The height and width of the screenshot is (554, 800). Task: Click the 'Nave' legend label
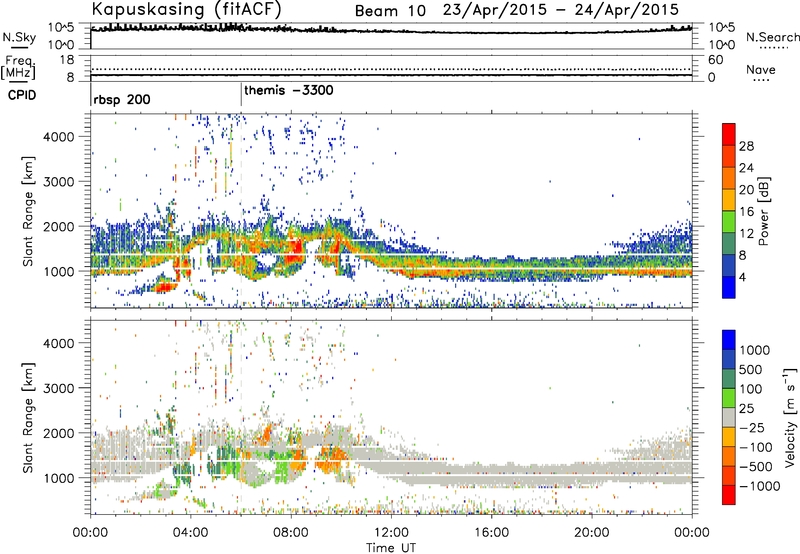coord(761,70)
